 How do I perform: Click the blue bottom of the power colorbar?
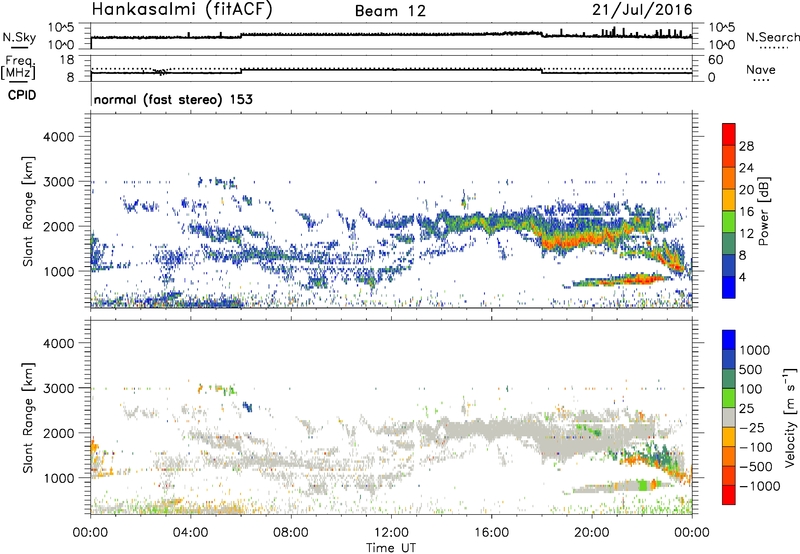coord(729,288)
